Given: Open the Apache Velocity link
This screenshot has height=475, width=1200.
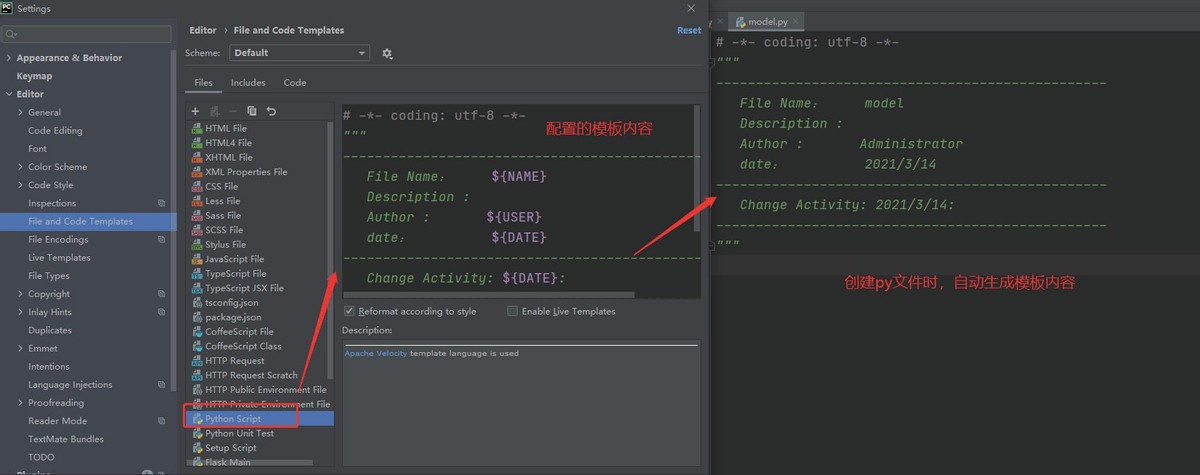Looking at the screenshot, I should (x=376, y=353).
